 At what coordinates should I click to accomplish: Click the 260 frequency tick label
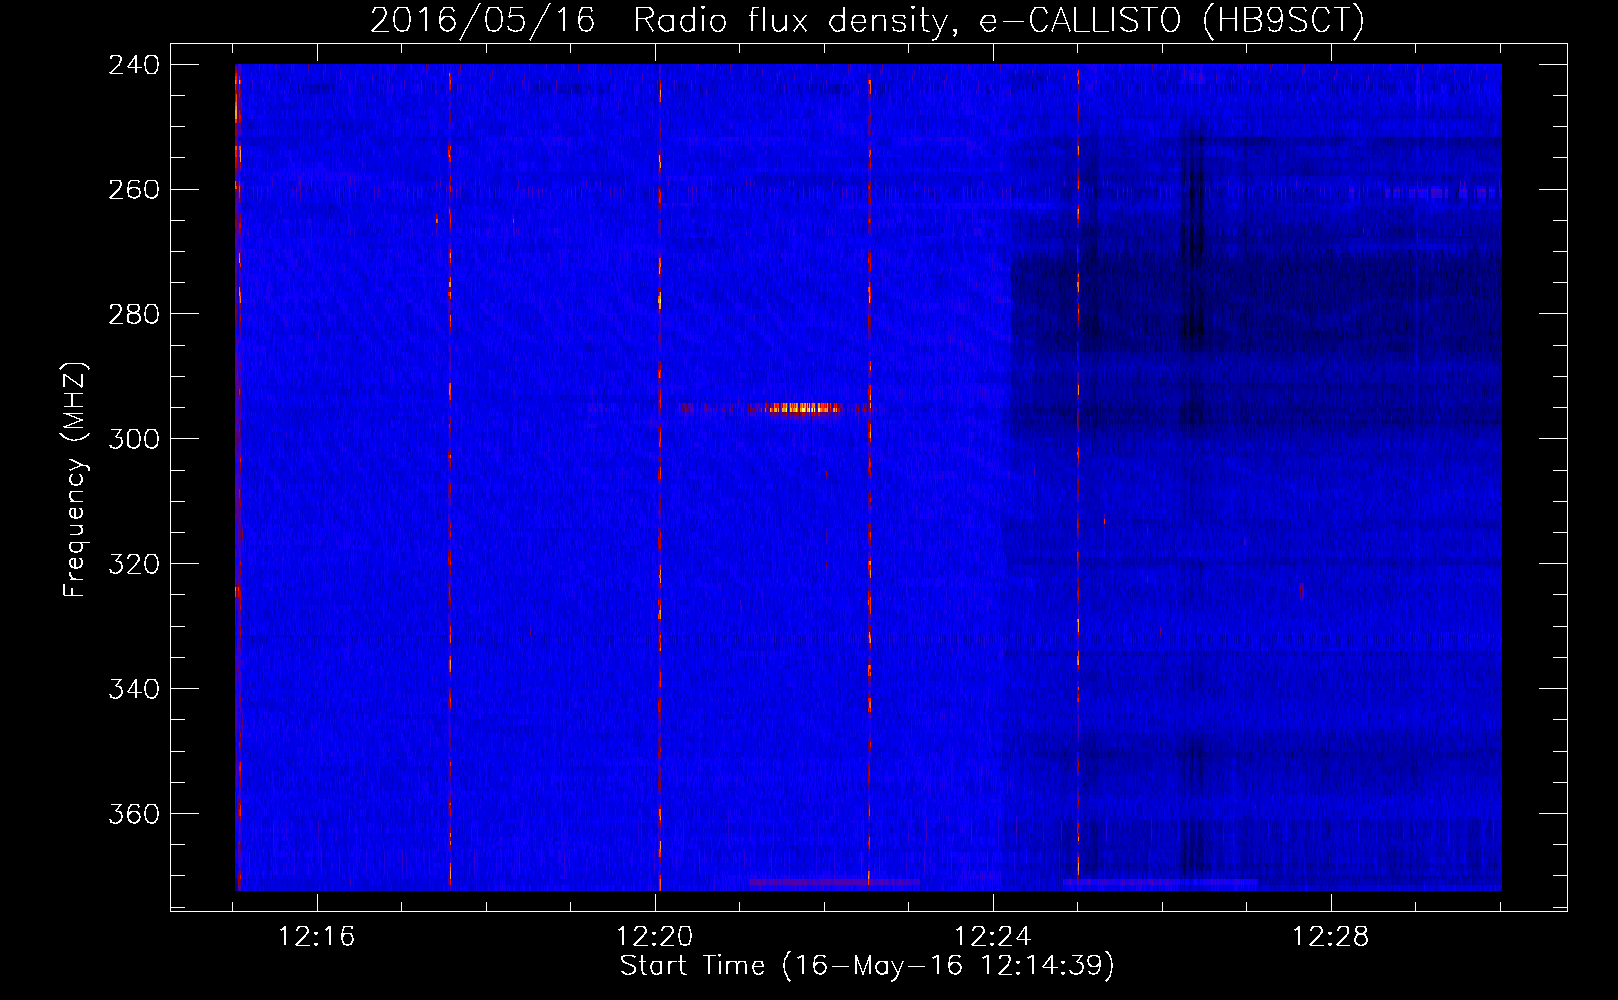tap(134, 190)
